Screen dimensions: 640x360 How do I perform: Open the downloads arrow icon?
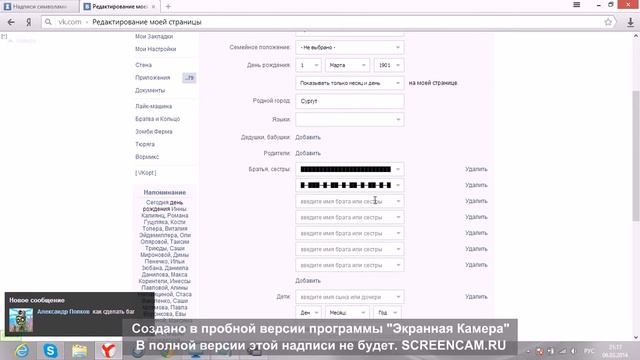[x=630, y=22]
